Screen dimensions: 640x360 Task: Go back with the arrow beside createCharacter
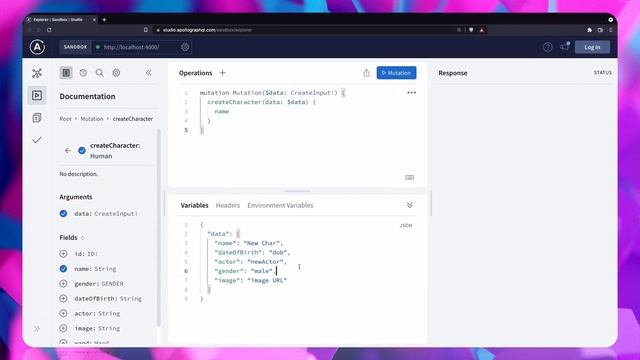[x=68, y=151]
